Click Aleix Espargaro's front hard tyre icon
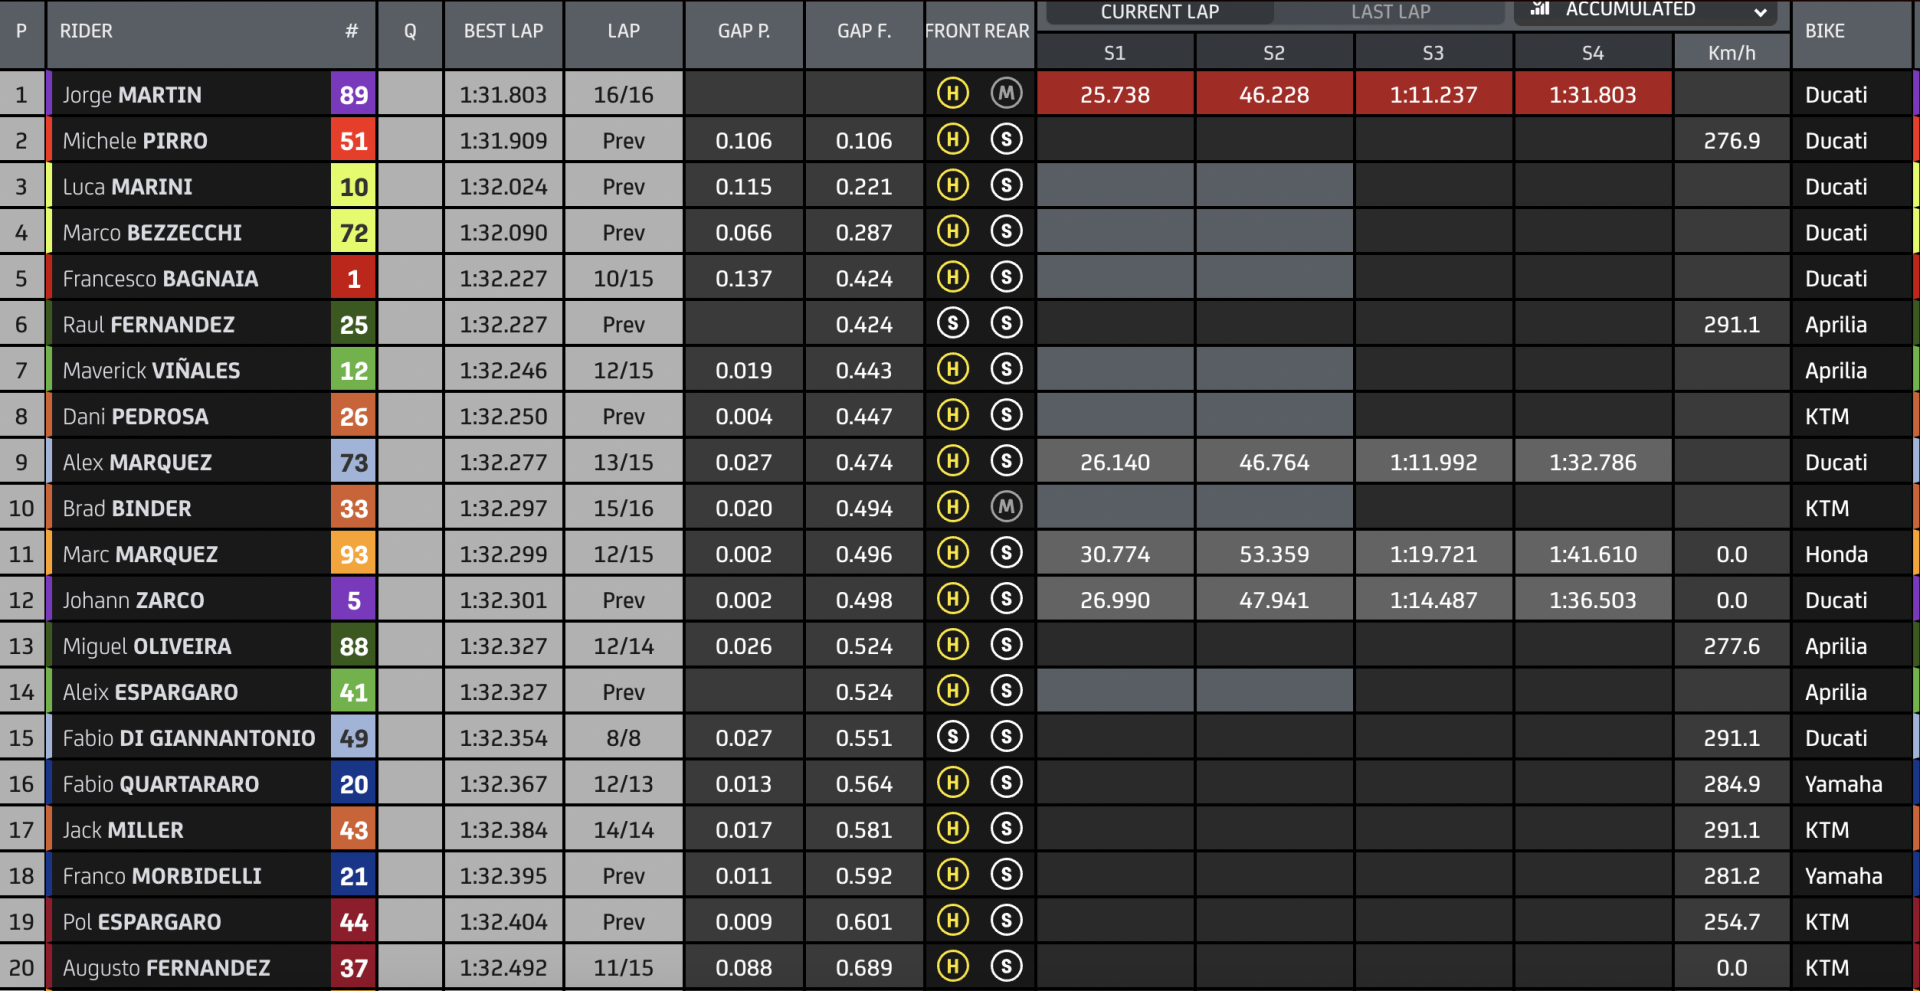 pos(952,692)
